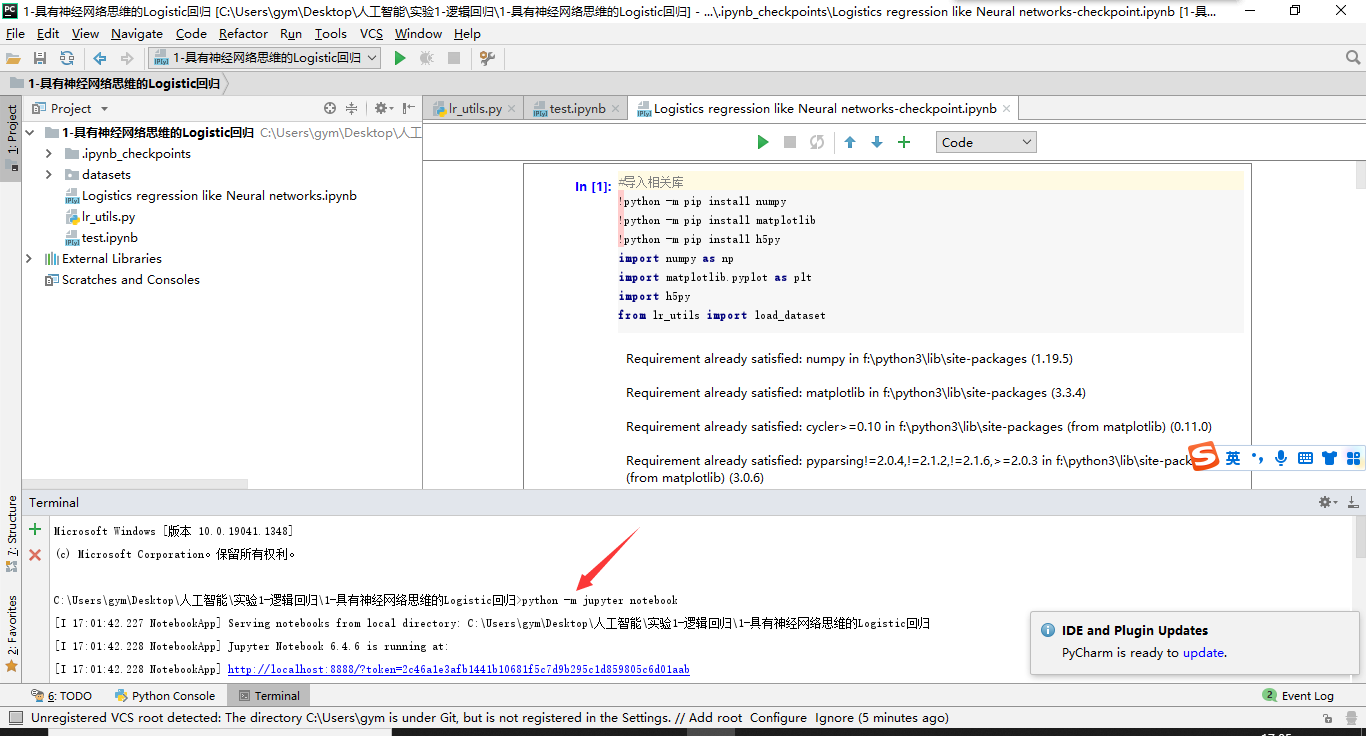1366x736 pixels.
Task: Click inside the In [1] code cell
Action: pos(930,250)
